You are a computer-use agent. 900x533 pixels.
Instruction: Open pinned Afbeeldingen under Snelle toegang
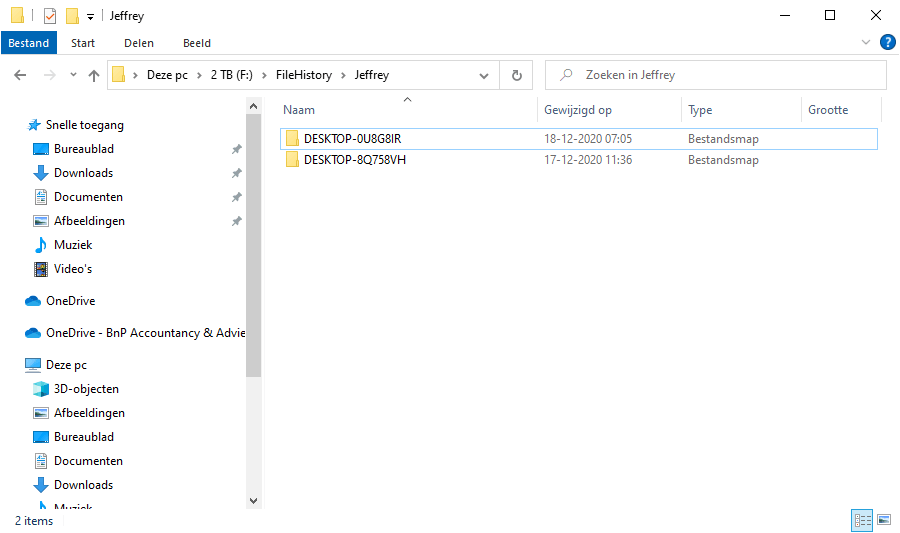(x=89, y=221)
